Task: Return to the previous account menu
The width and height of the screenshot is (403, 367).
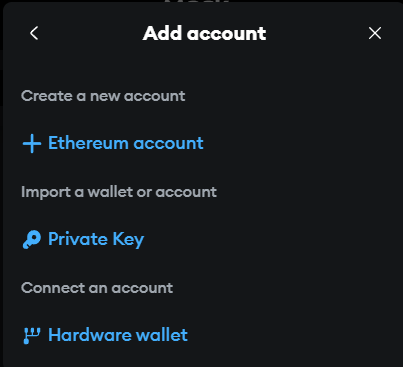Action: point(34,33)
